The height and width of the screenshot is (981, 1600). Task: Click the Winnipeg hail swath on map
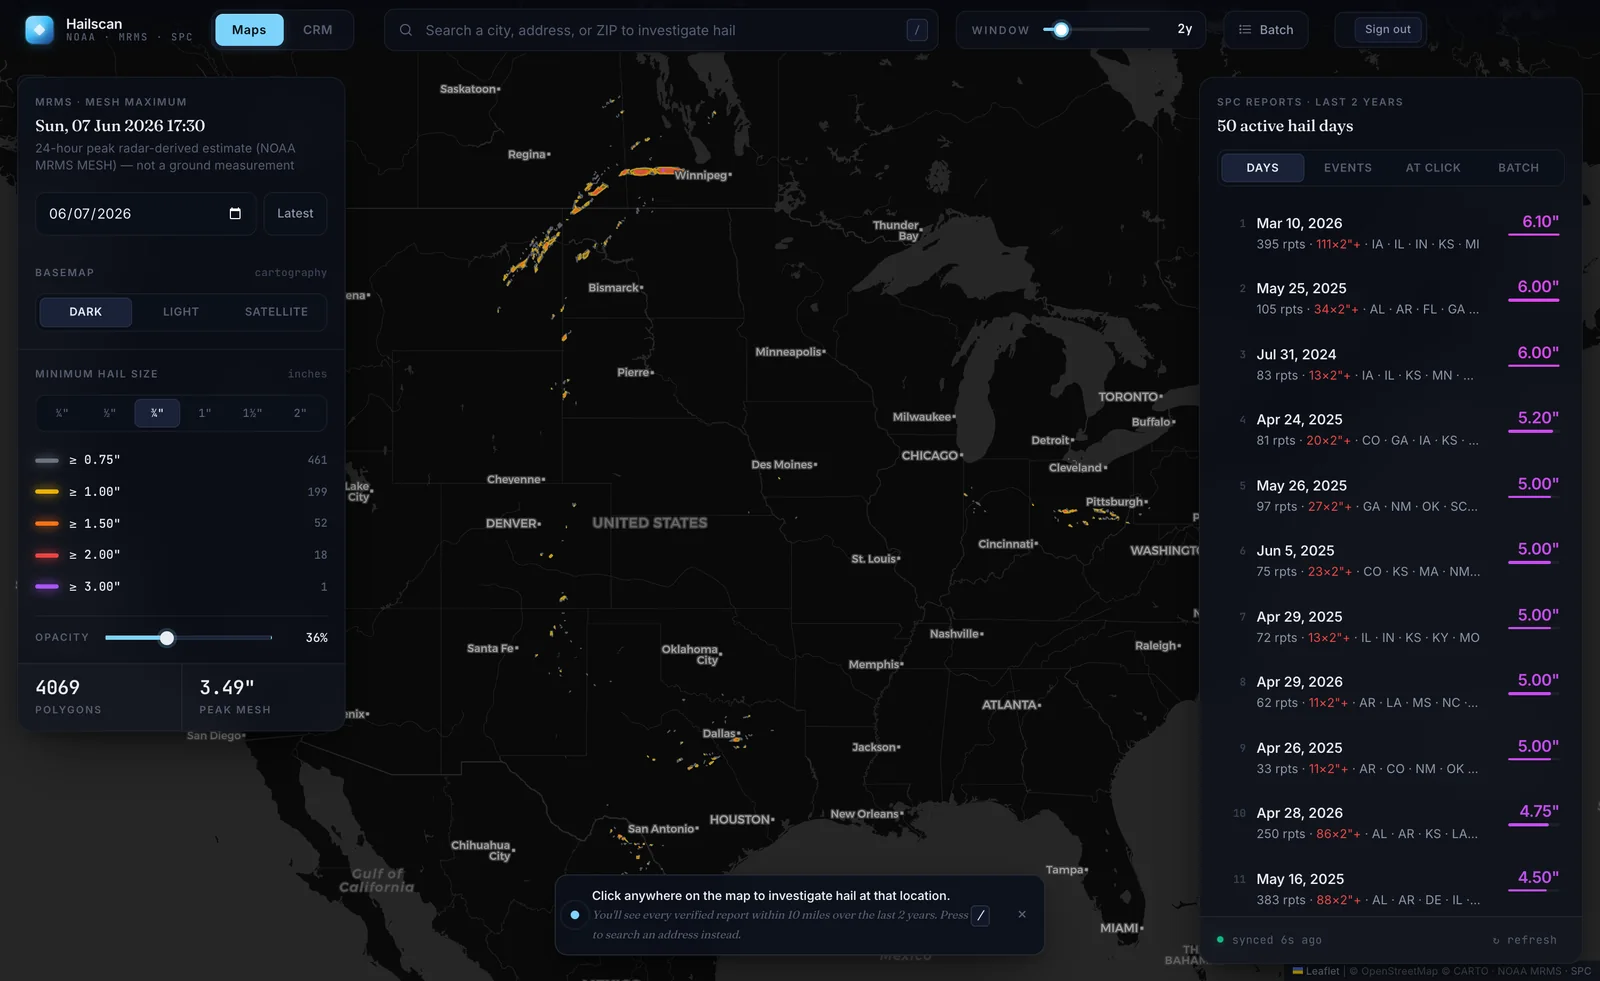[651, 172]
